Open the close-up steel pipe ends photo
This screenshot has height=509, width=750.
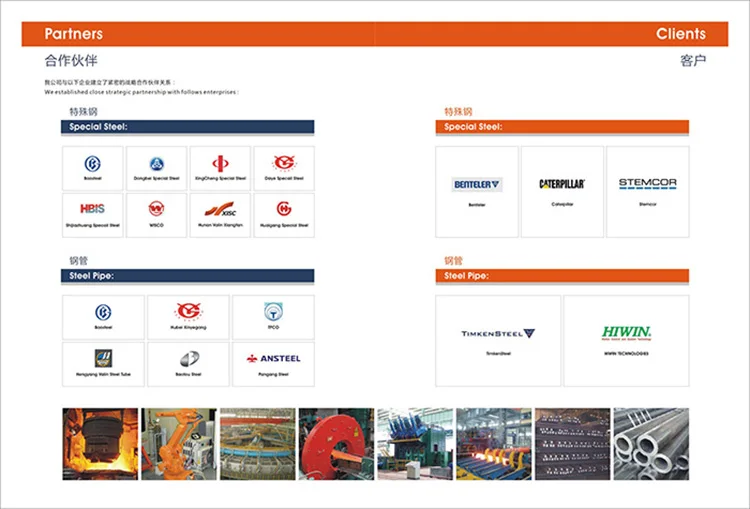point(651,444)
